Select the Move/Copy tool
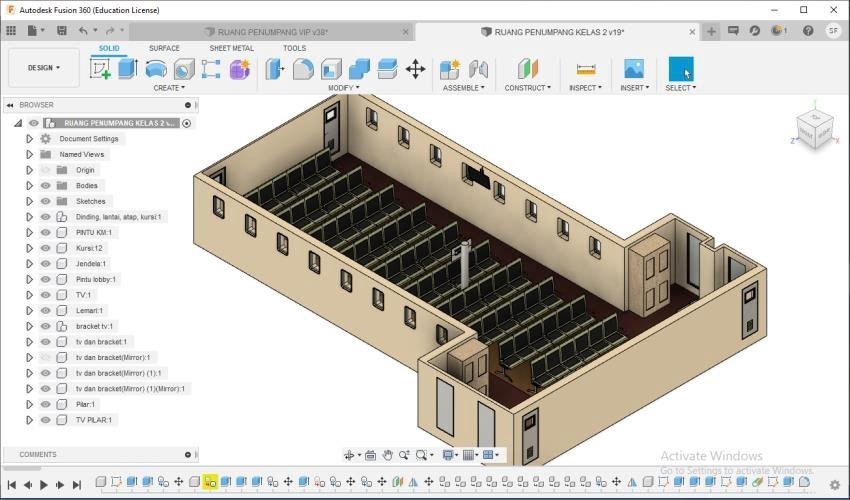This screenshot has height=500, width=850. (x=415, y=69)
